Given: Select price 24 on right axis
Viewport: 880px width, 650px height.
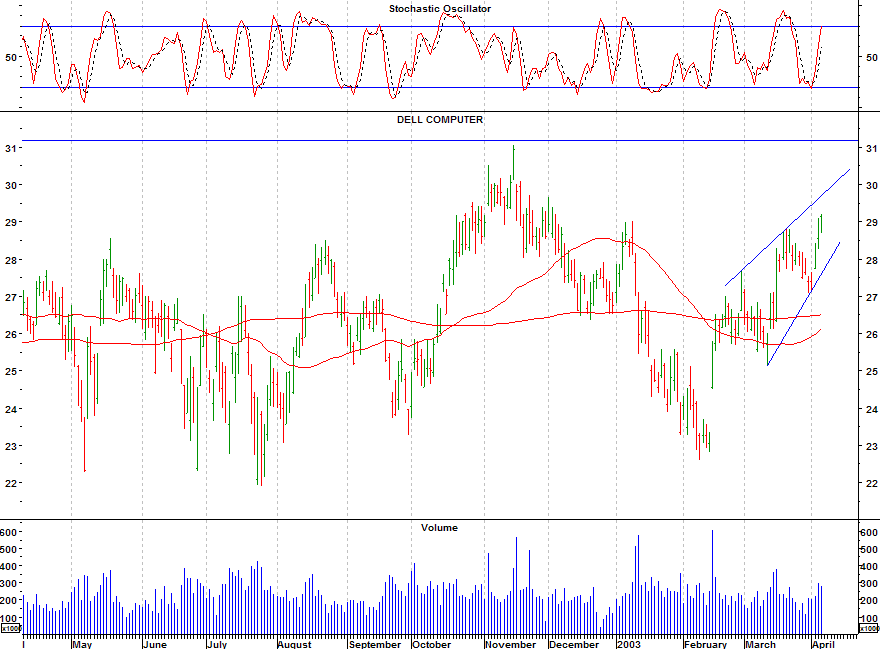Looking at the screenshot, I should click(x=872, y=409).
